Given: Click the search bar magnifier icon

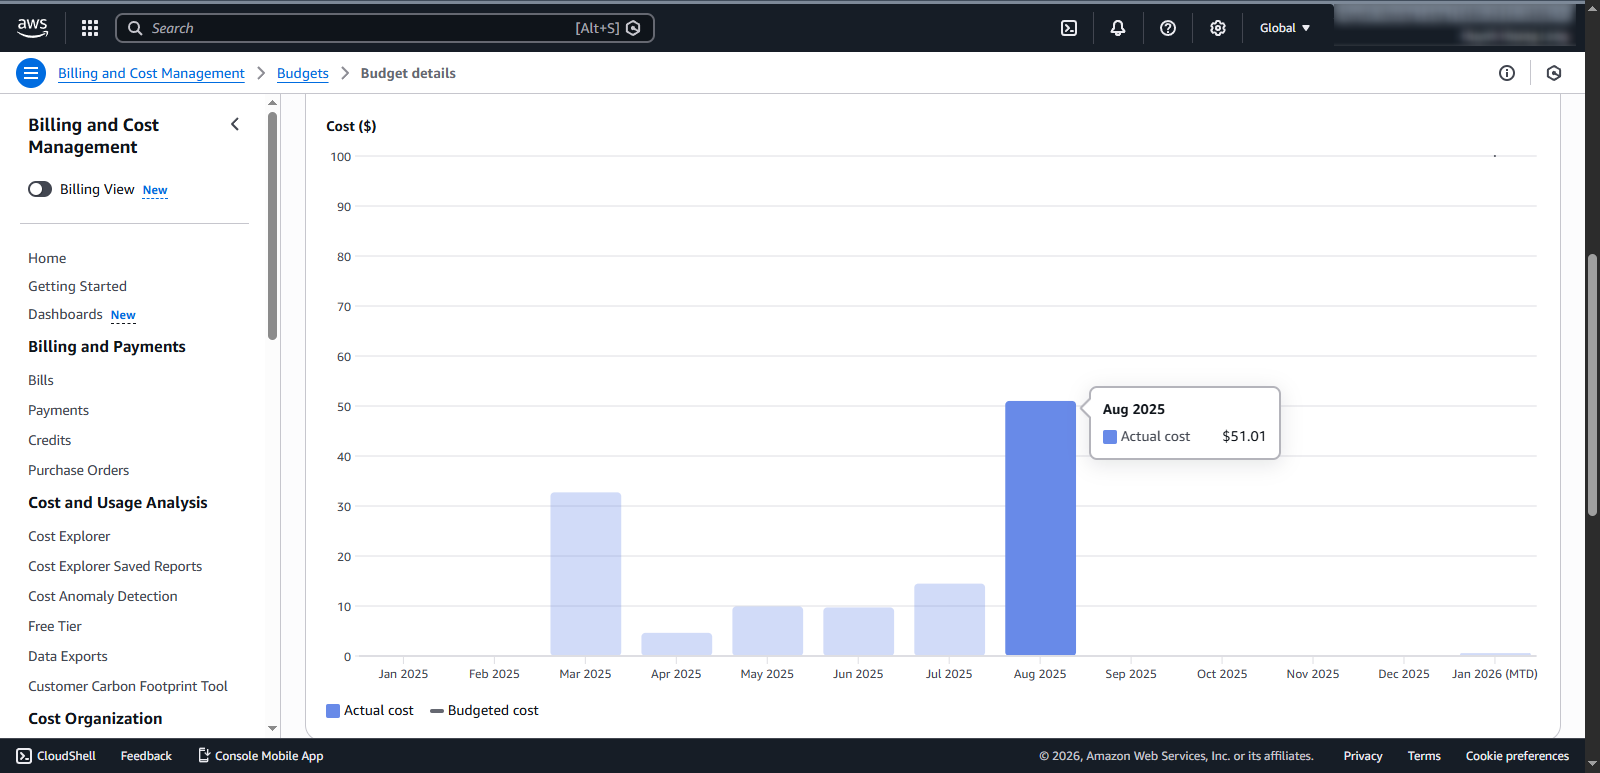Looking at the screenshot, I should click(x=135, y=28).
